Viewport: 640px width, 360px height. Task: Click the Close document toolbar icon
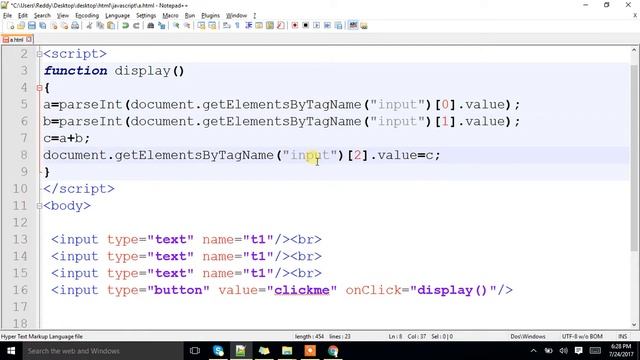pos(53,26)
